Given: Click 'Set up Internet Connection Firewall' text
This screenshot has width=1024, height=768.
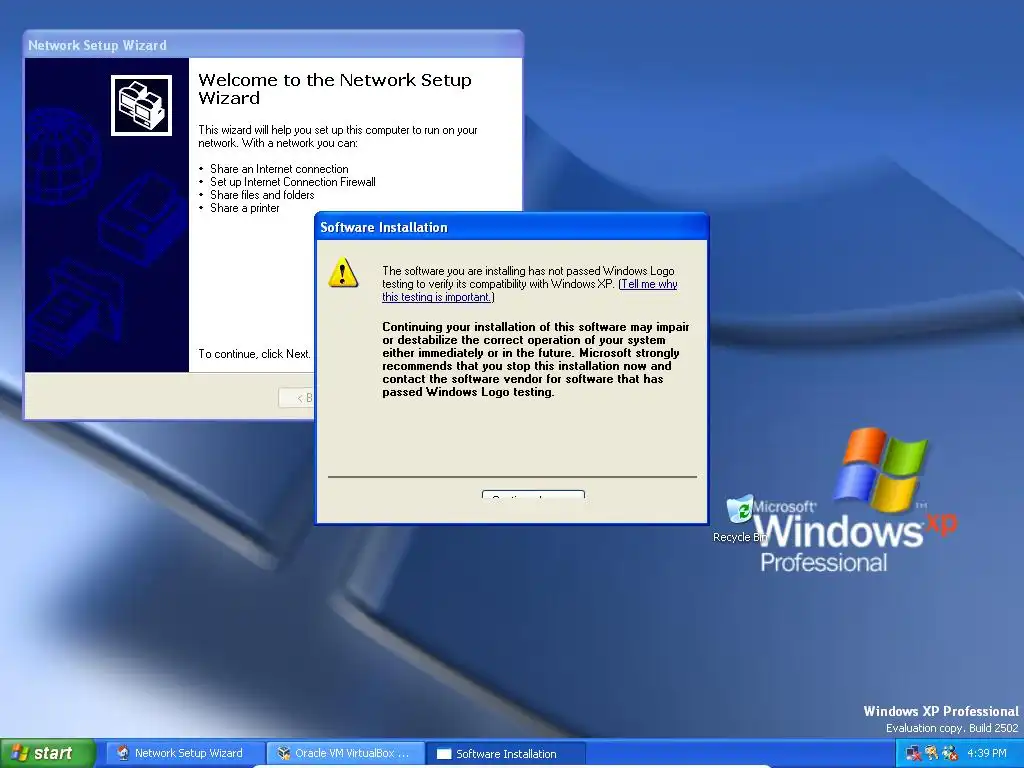Looking at the screenshot, I should [x=293, y=182].
